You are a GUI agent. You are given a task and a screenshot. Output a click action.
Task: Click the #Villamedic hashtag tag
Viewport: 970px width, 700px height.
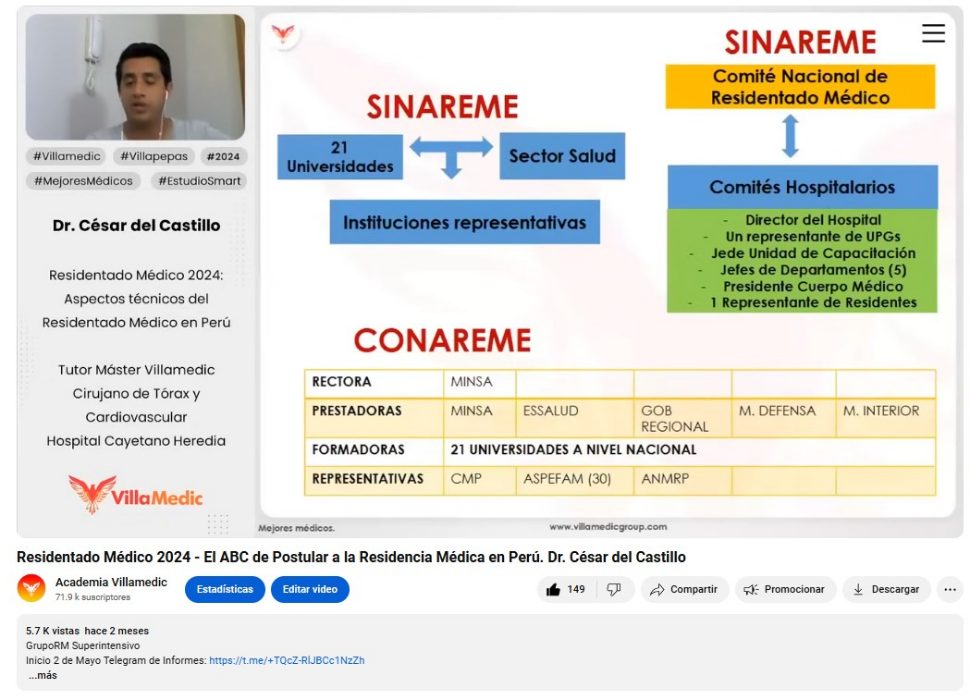(66, 156)
